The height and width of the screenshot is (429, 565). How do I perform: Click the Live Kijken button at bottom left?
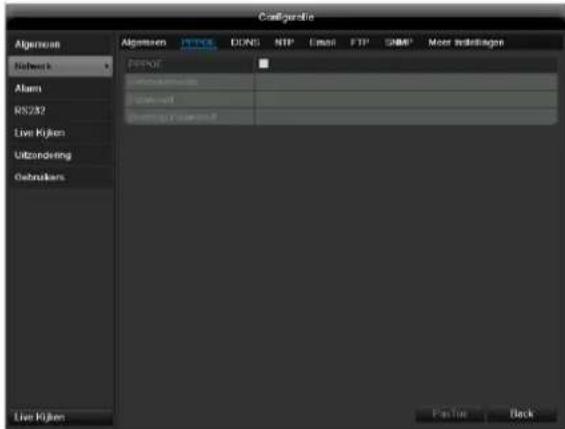tap(60, 417)
